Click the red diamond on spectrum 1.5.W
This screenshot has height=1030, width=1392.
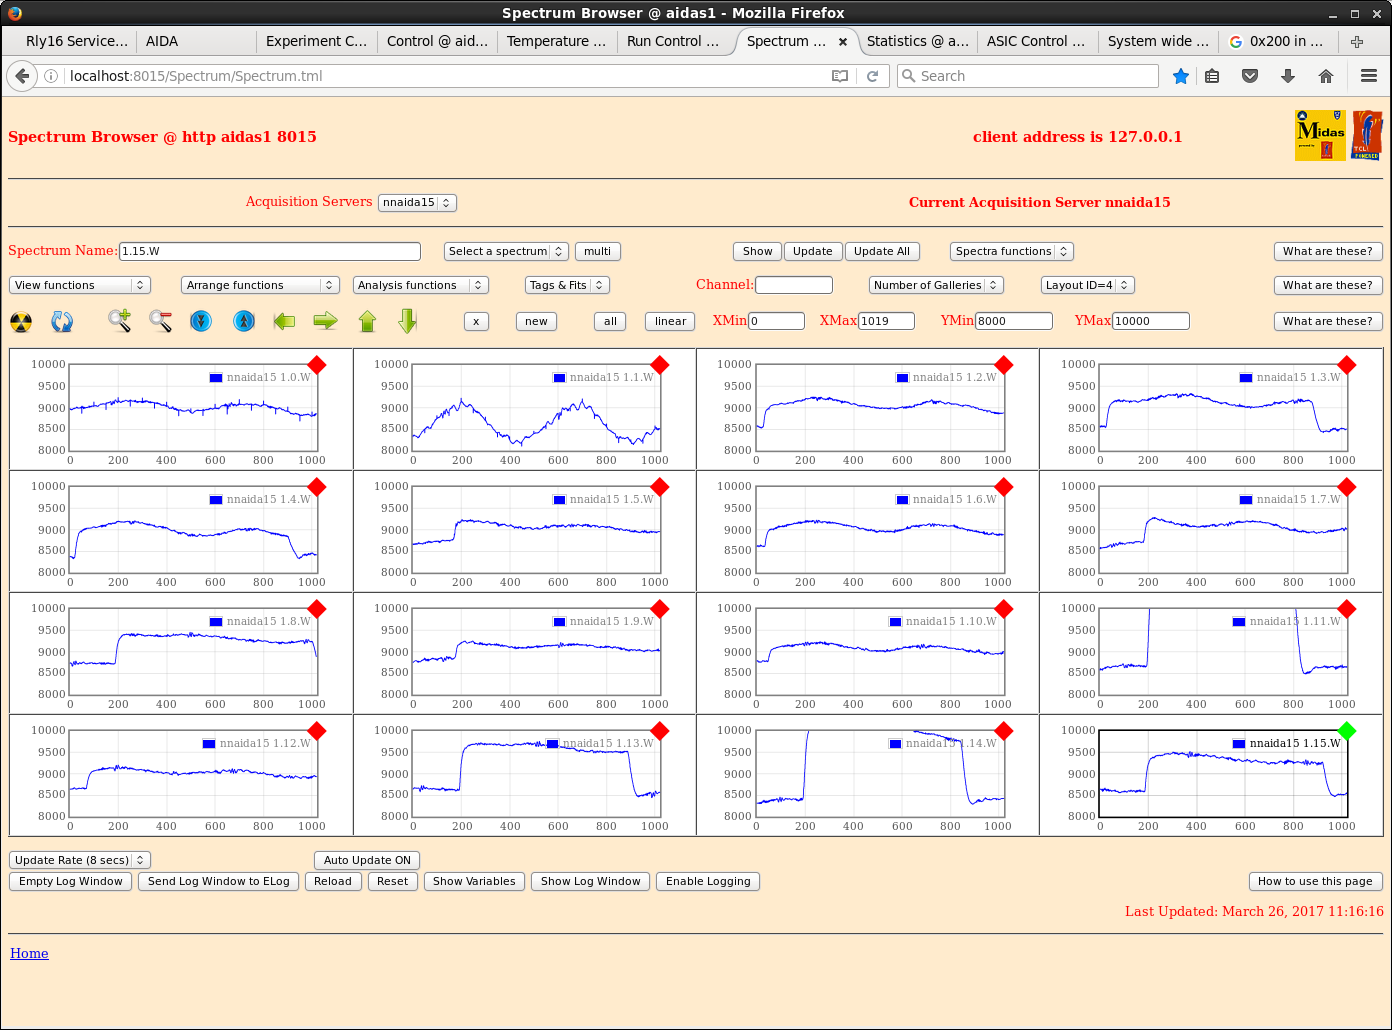tap(660, 487)
